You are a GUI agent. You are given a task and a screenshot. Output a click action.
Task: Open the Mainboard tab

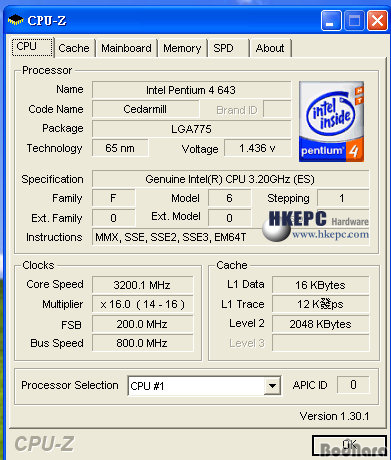click(x=126, y=48)
